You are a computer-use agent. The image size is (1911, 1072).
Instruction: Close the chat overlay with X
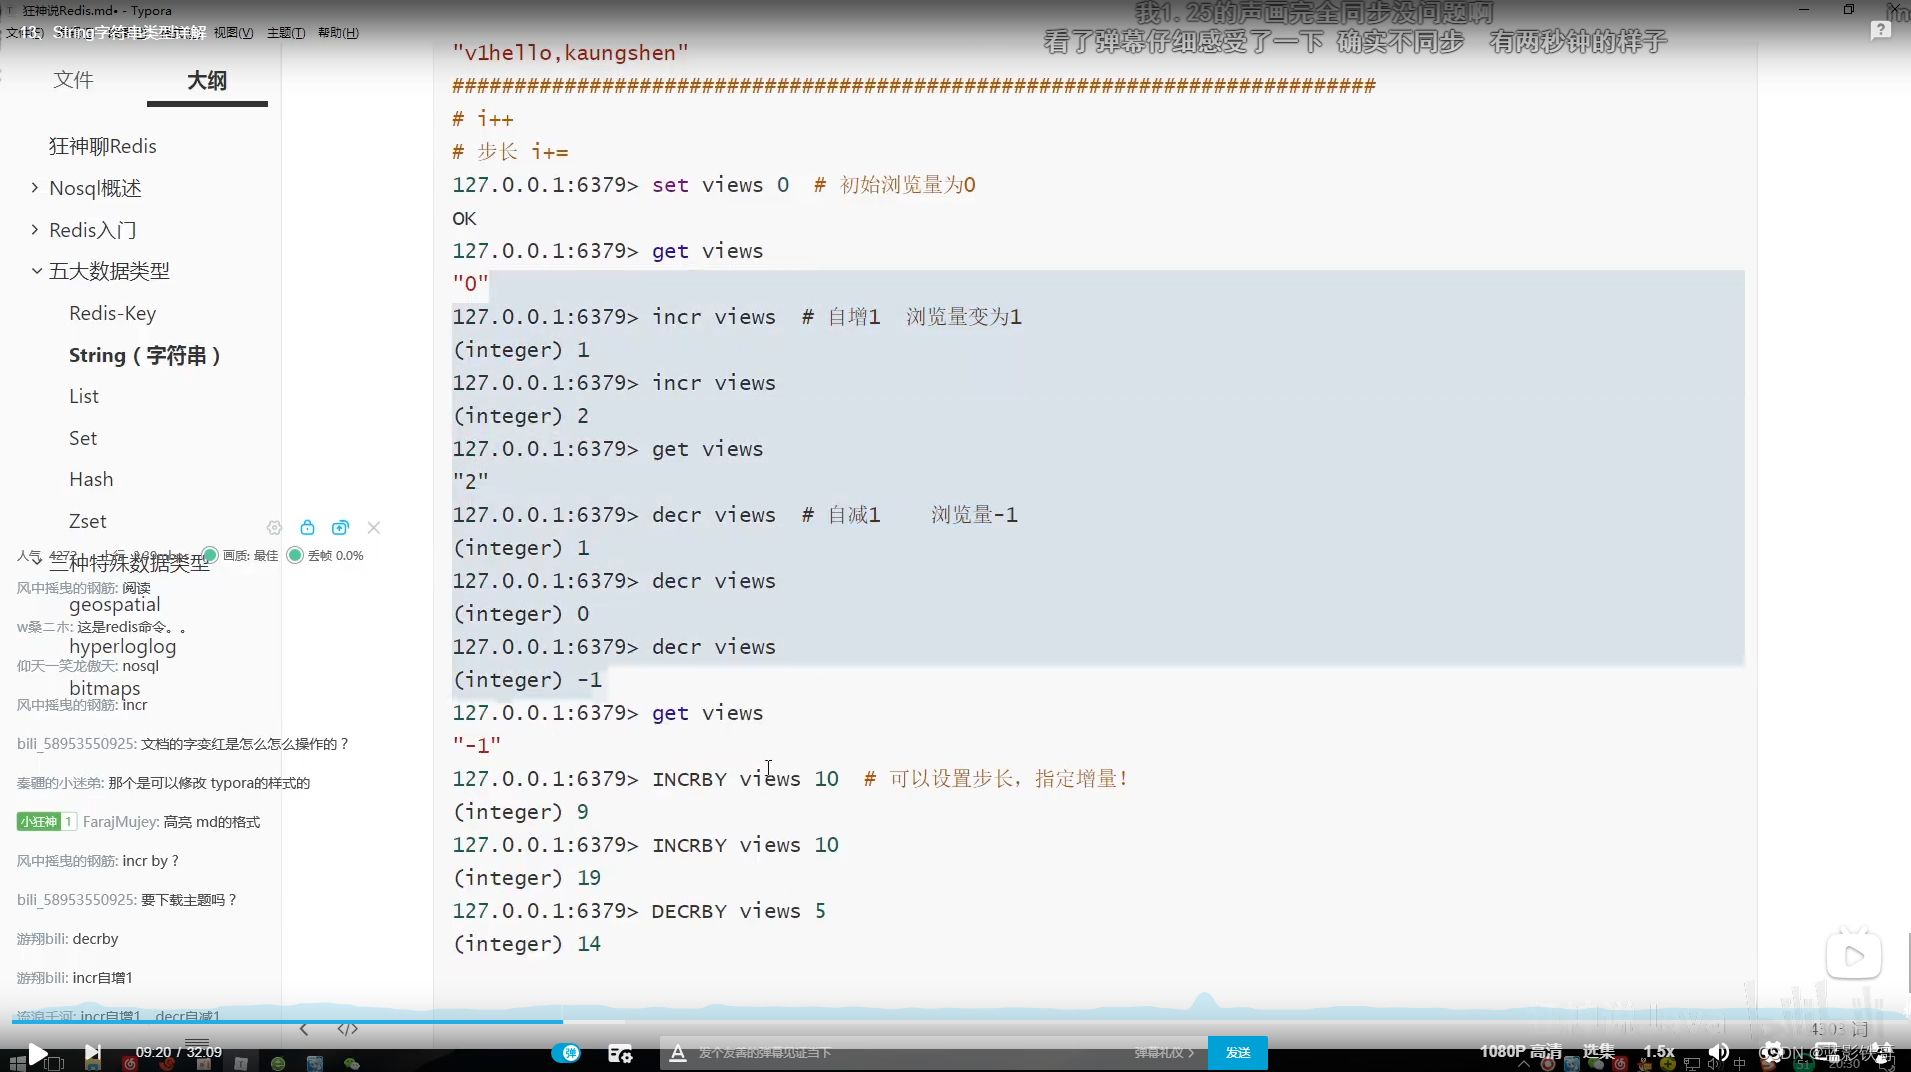[374, 527]
